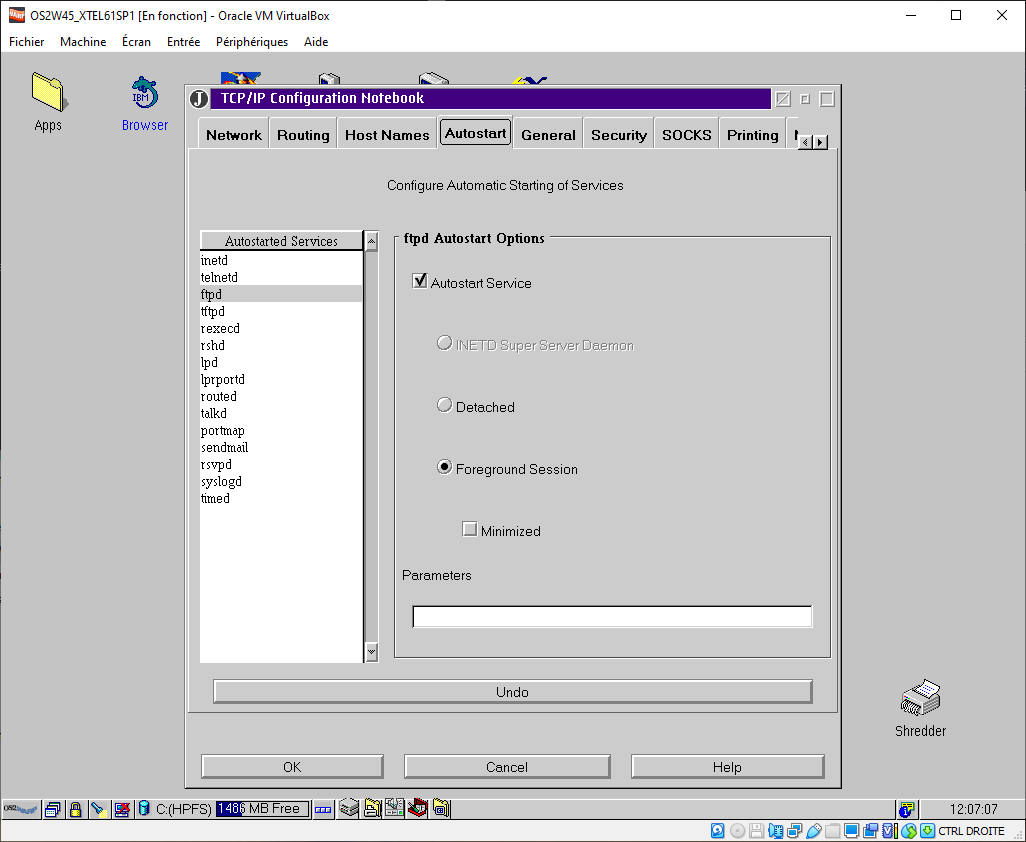
Task: Click the VirtualBox USB device status icon
Action: pyautogui.click(x=815, y=831)
